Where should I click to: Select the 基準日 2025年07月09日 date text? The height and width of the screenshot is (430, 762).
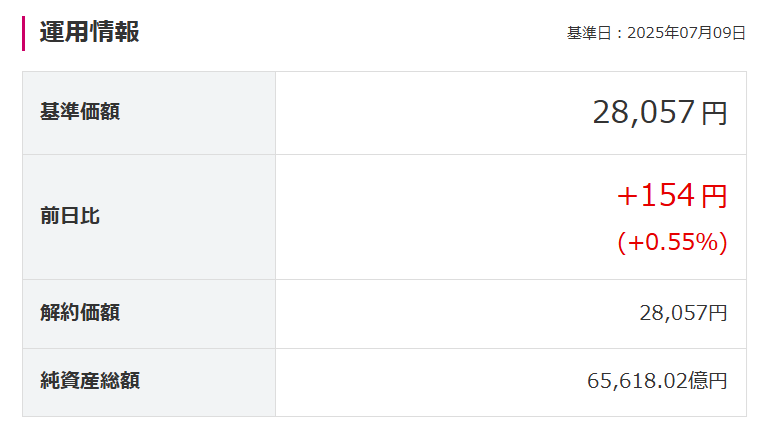[x=656, y=33]
